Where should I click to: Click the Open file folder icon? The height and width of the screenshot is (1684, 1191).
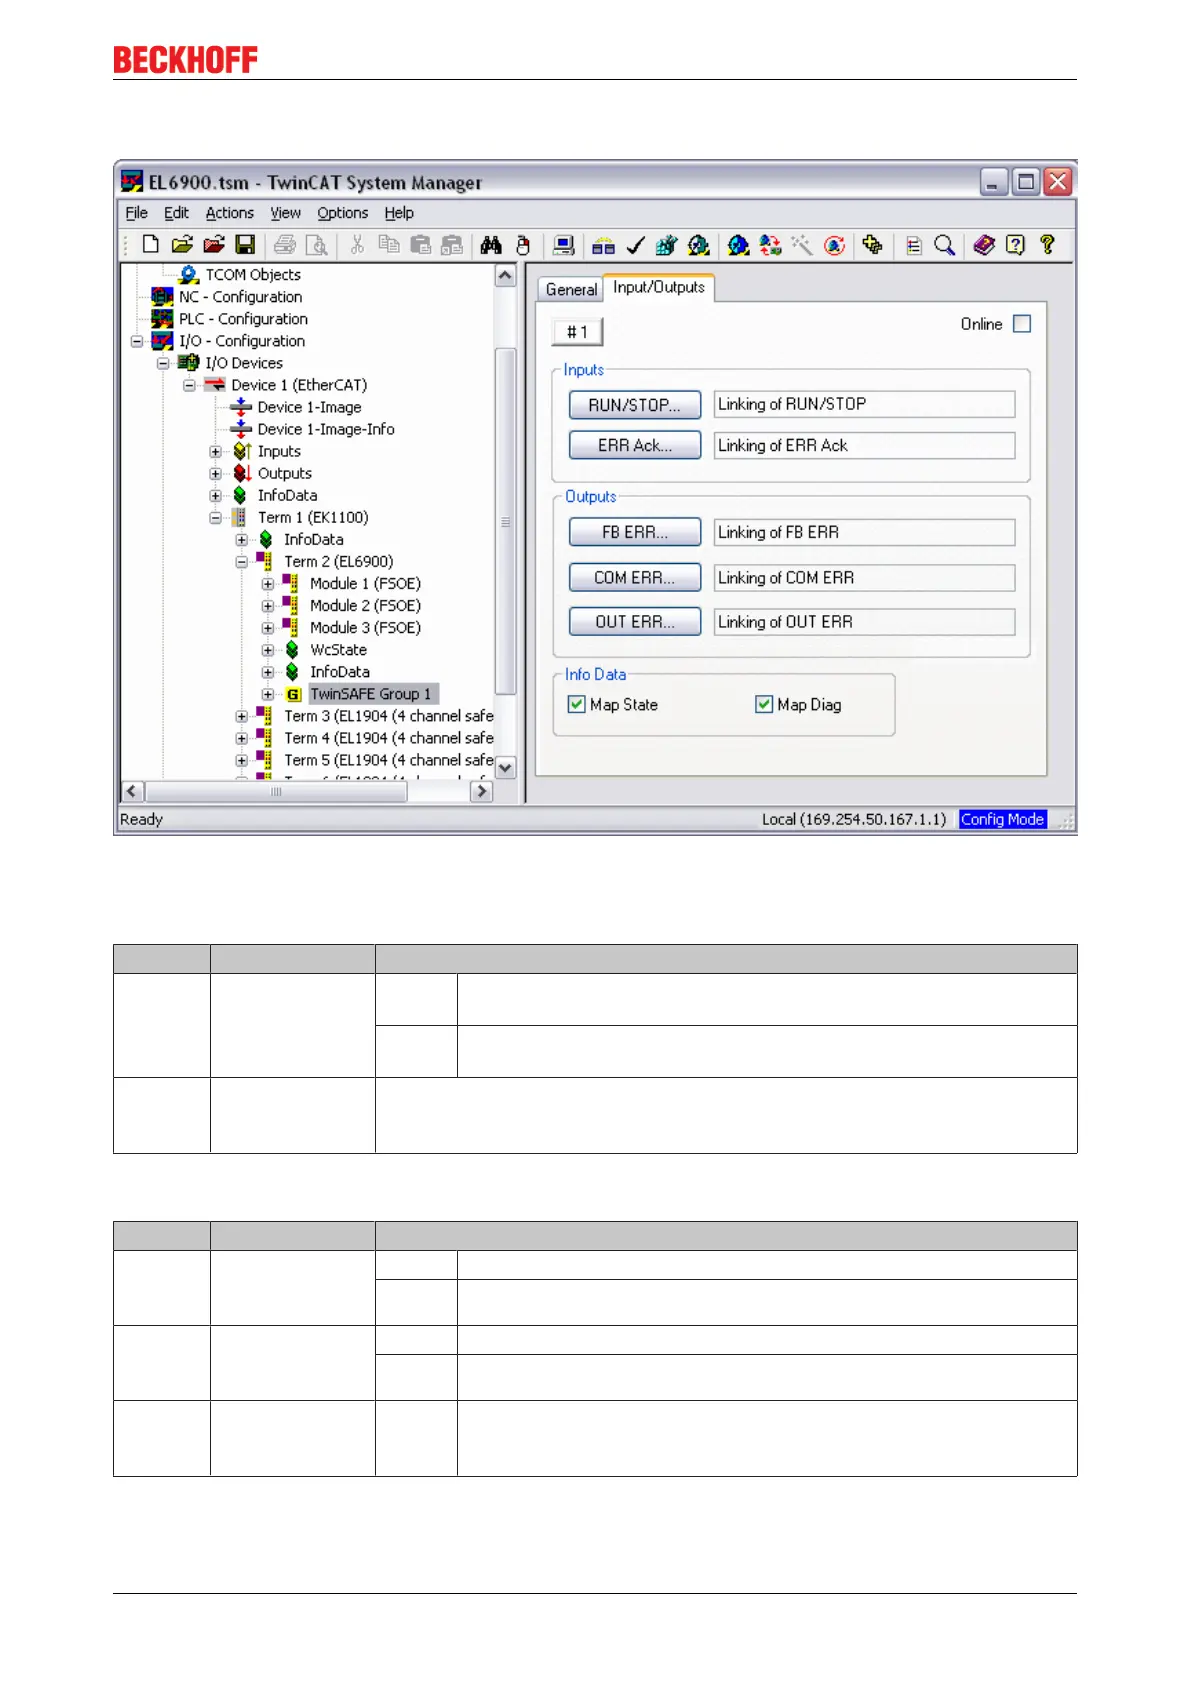point(182,245)
